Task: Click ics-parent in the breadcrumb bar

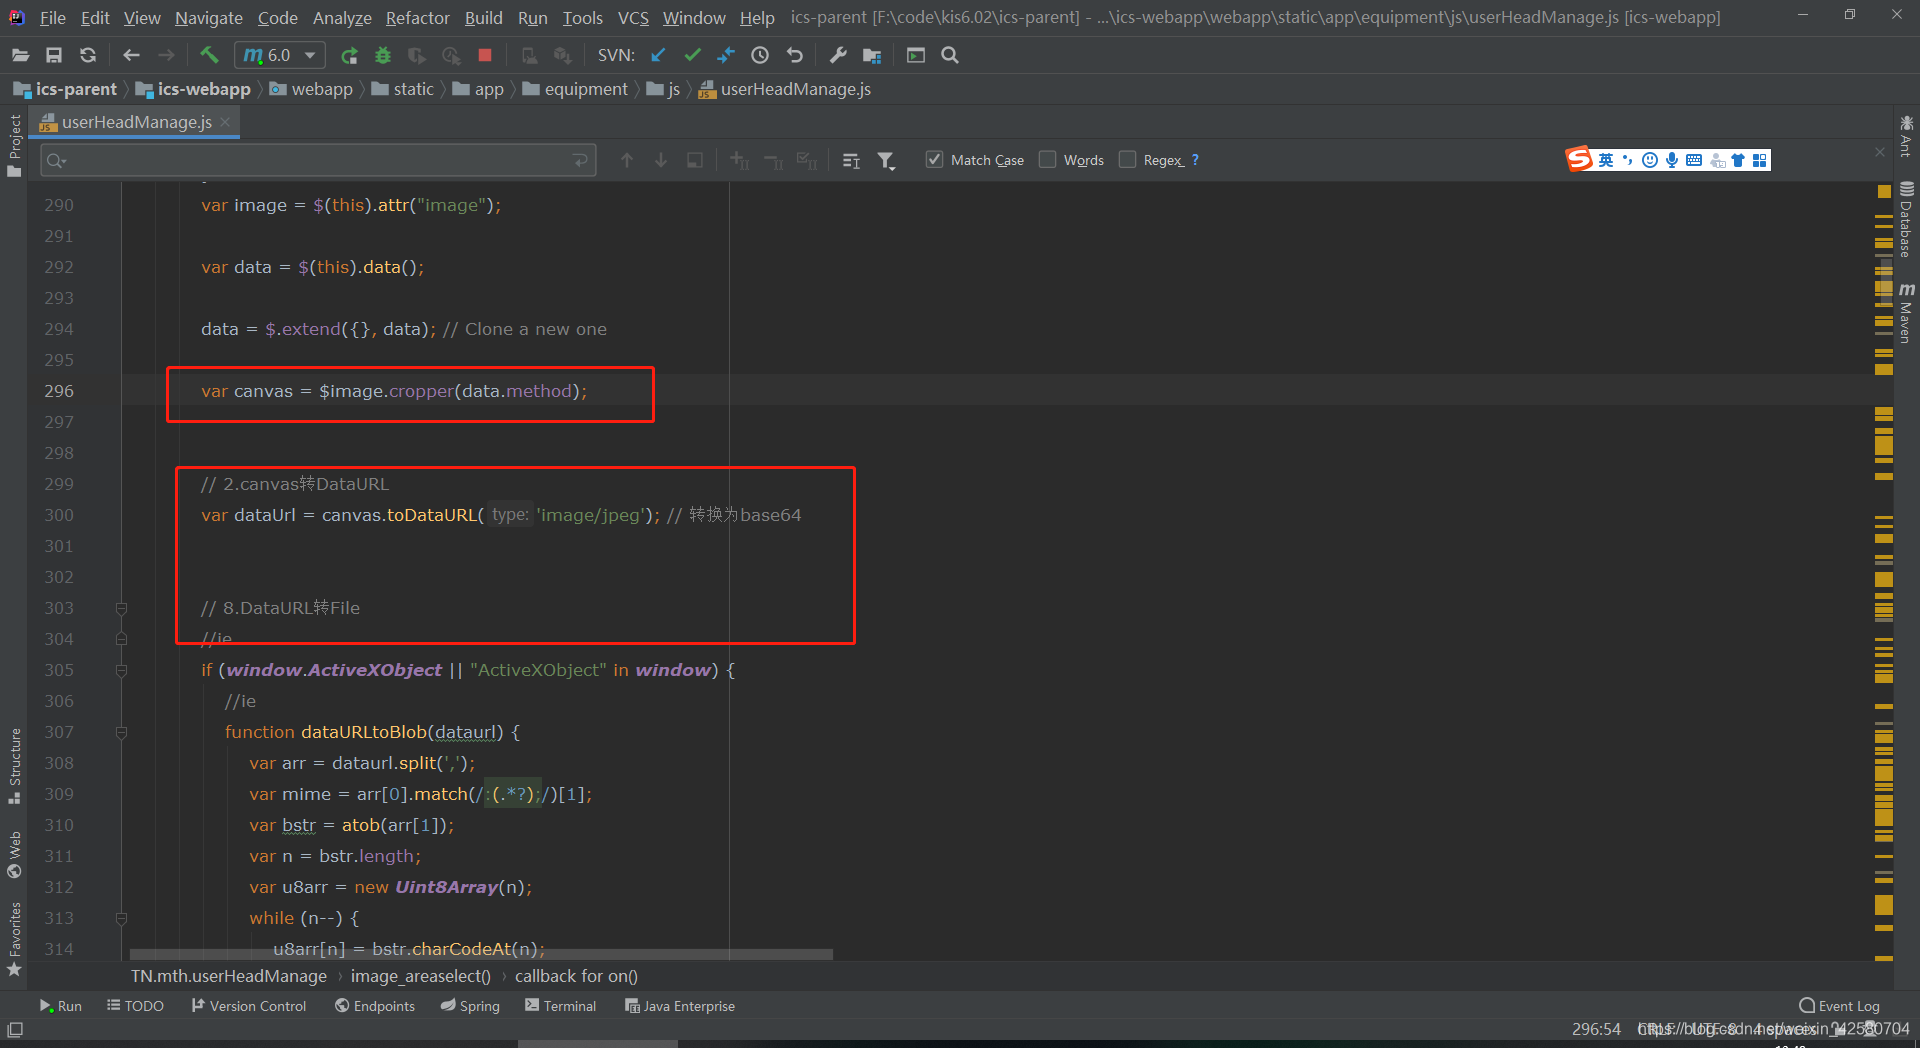Action: 66,89
